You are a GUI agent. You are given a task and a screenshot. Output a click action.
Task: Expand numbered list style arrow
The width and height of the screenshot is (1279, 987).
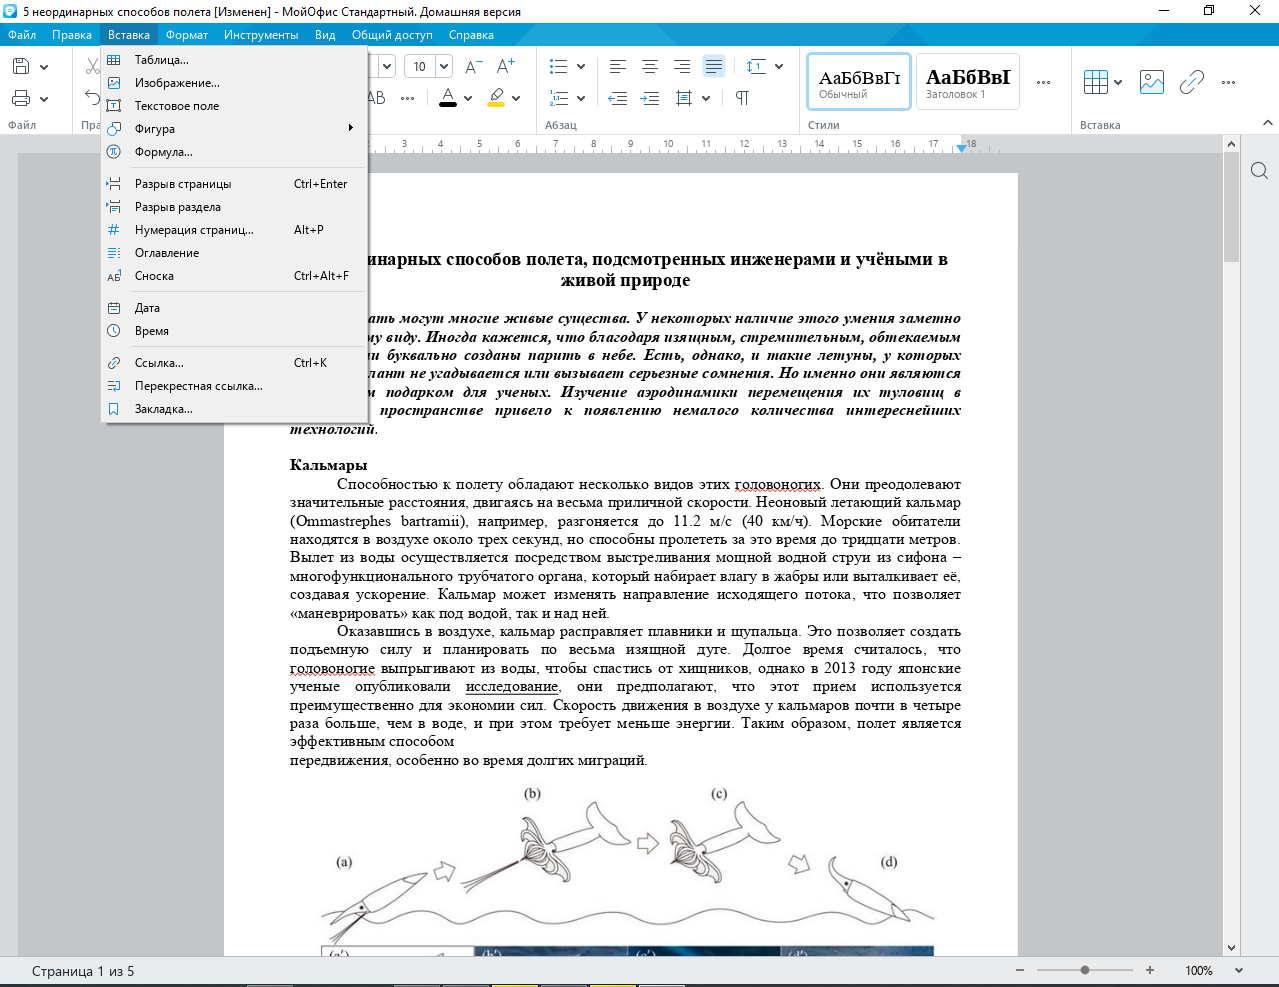point(580,99)
